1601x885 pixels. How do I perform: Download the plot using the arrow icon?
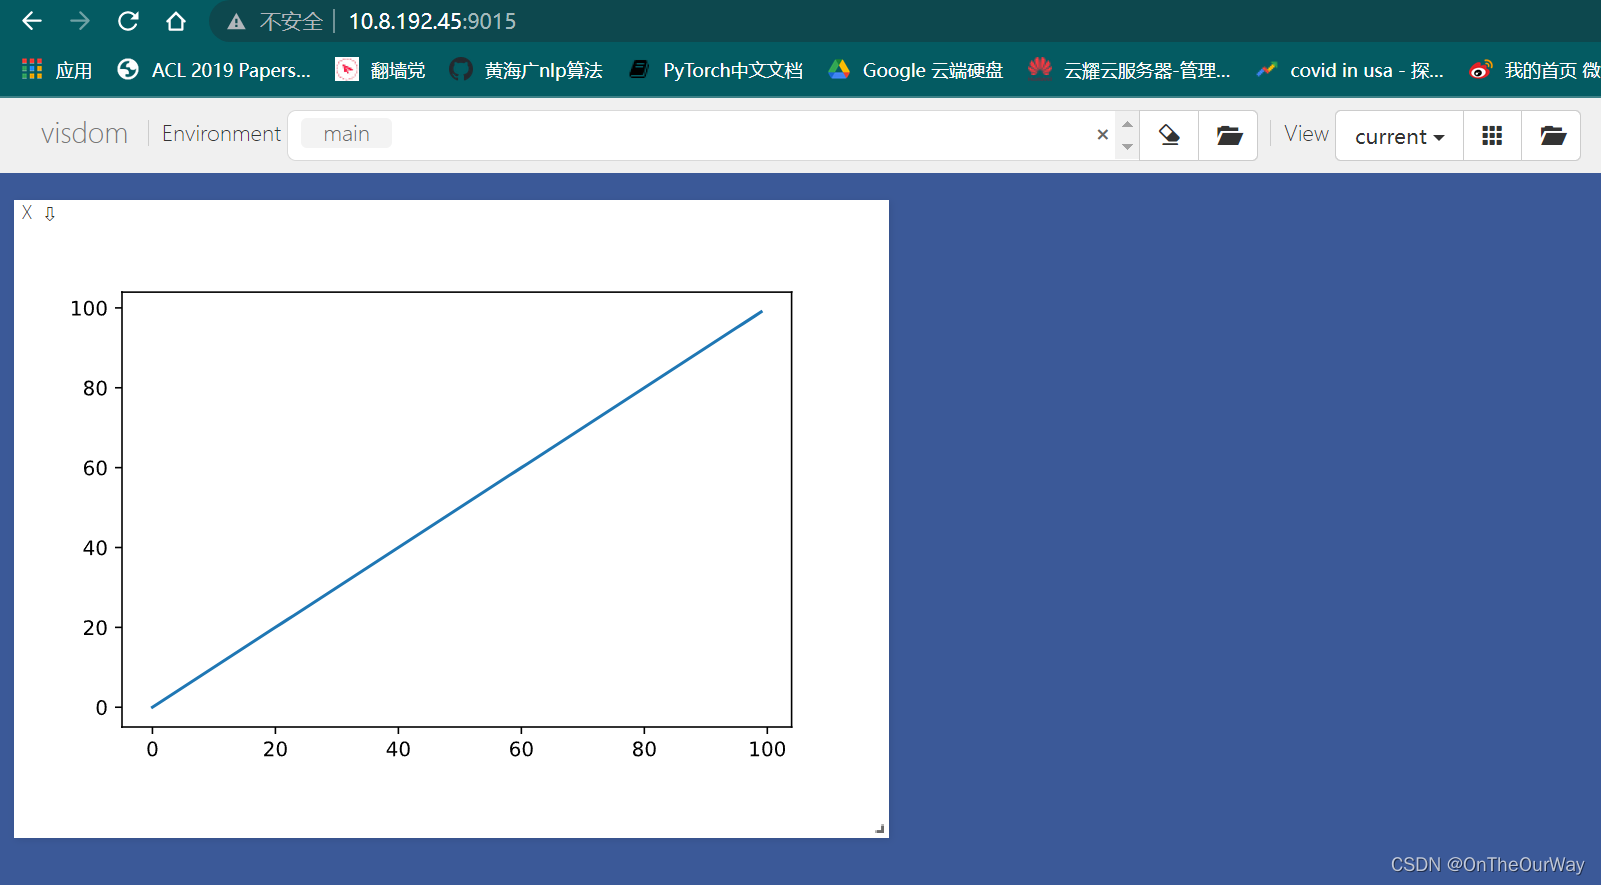[50, 213]
